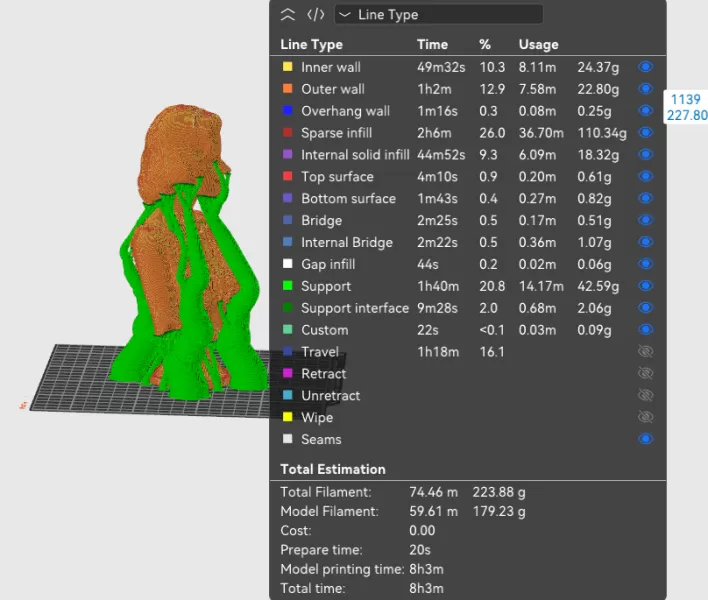The width and height of the screenshot is (708, 600).
Task: Toggle Custom line visibility eye
Action: (646, 330)
